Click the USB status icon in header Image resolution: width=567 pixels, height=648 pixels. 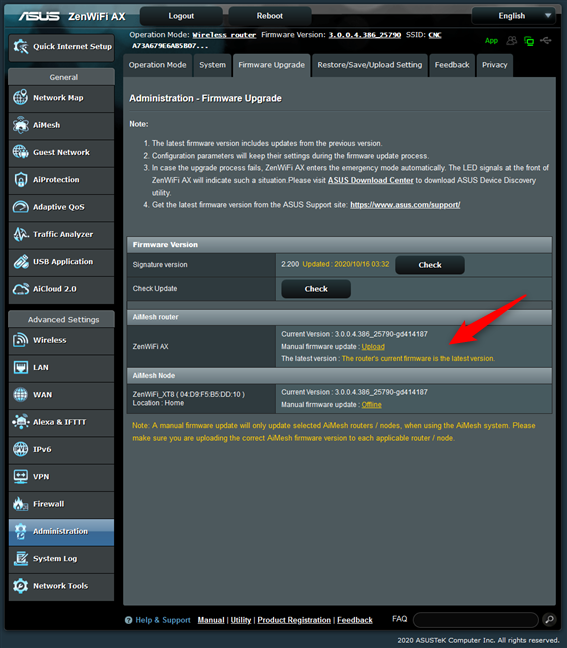pyautogui.click(x=546, y=40)
